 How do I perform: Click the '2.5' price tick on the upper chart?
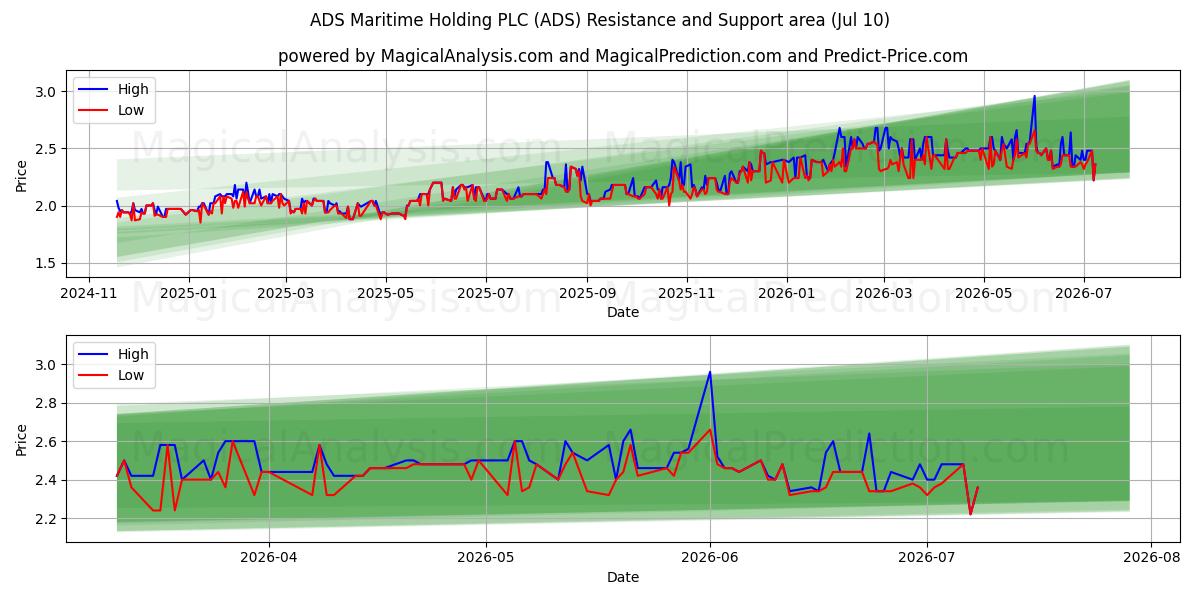48,149
